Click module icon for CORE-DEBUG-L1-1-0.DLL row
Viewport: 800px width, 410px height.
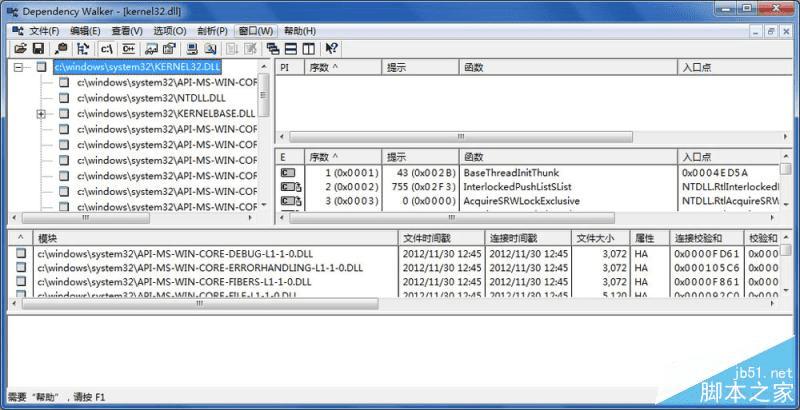pos(20,253)
